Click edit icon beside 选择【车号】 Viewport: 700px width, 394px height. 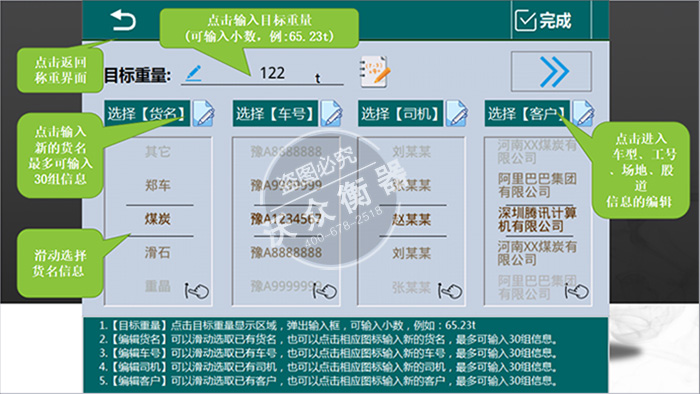[x=331, y=113]
